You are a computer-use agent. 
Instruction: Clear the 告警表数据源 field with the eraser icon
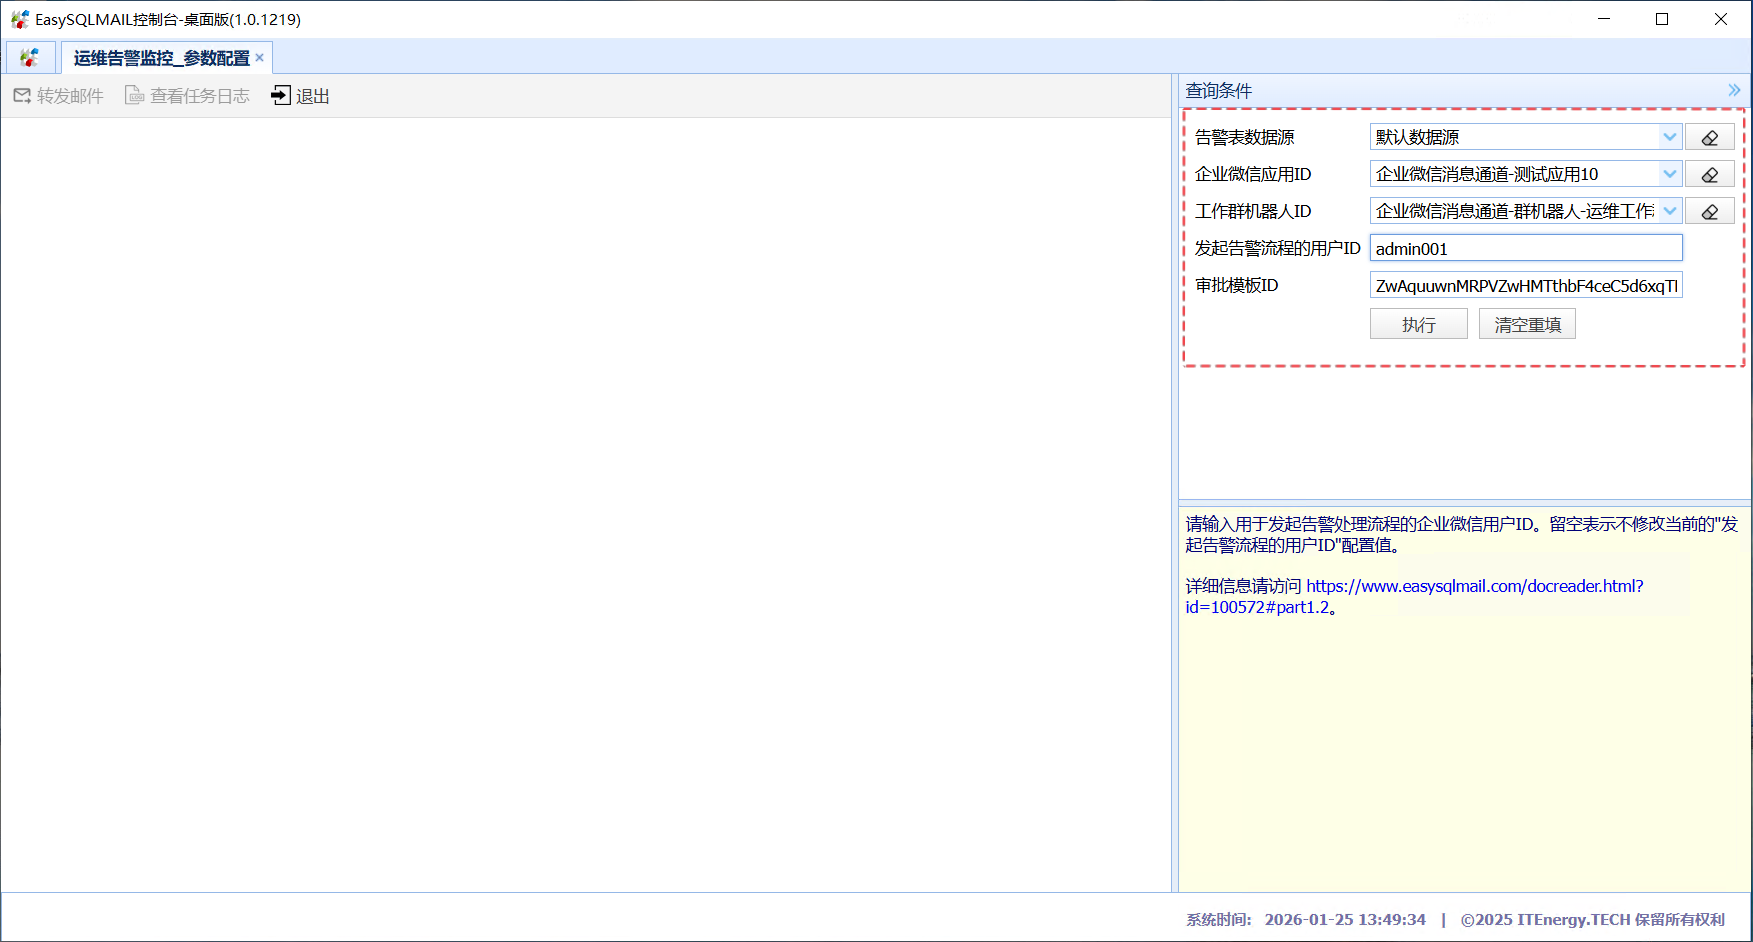coord(1710,137)
